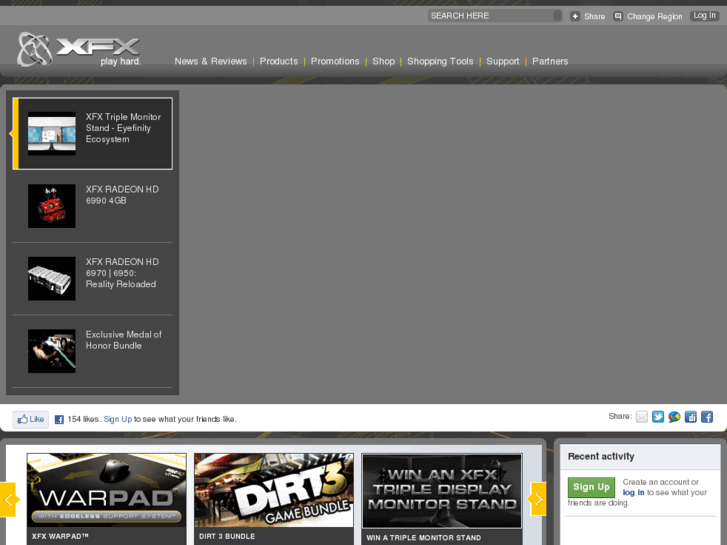Open the Partners menu
The height and width of the screenshot is (545, 727).
(x=550, y=61)
